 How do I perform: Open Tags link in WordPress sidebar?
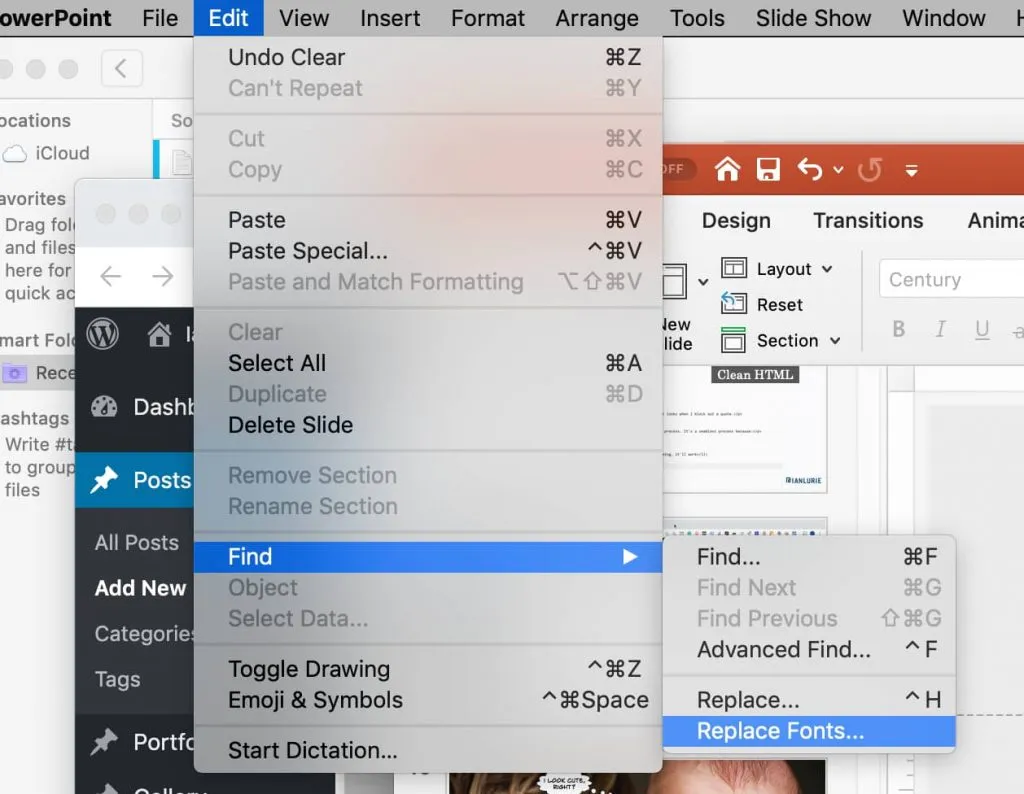pos(118,679)
